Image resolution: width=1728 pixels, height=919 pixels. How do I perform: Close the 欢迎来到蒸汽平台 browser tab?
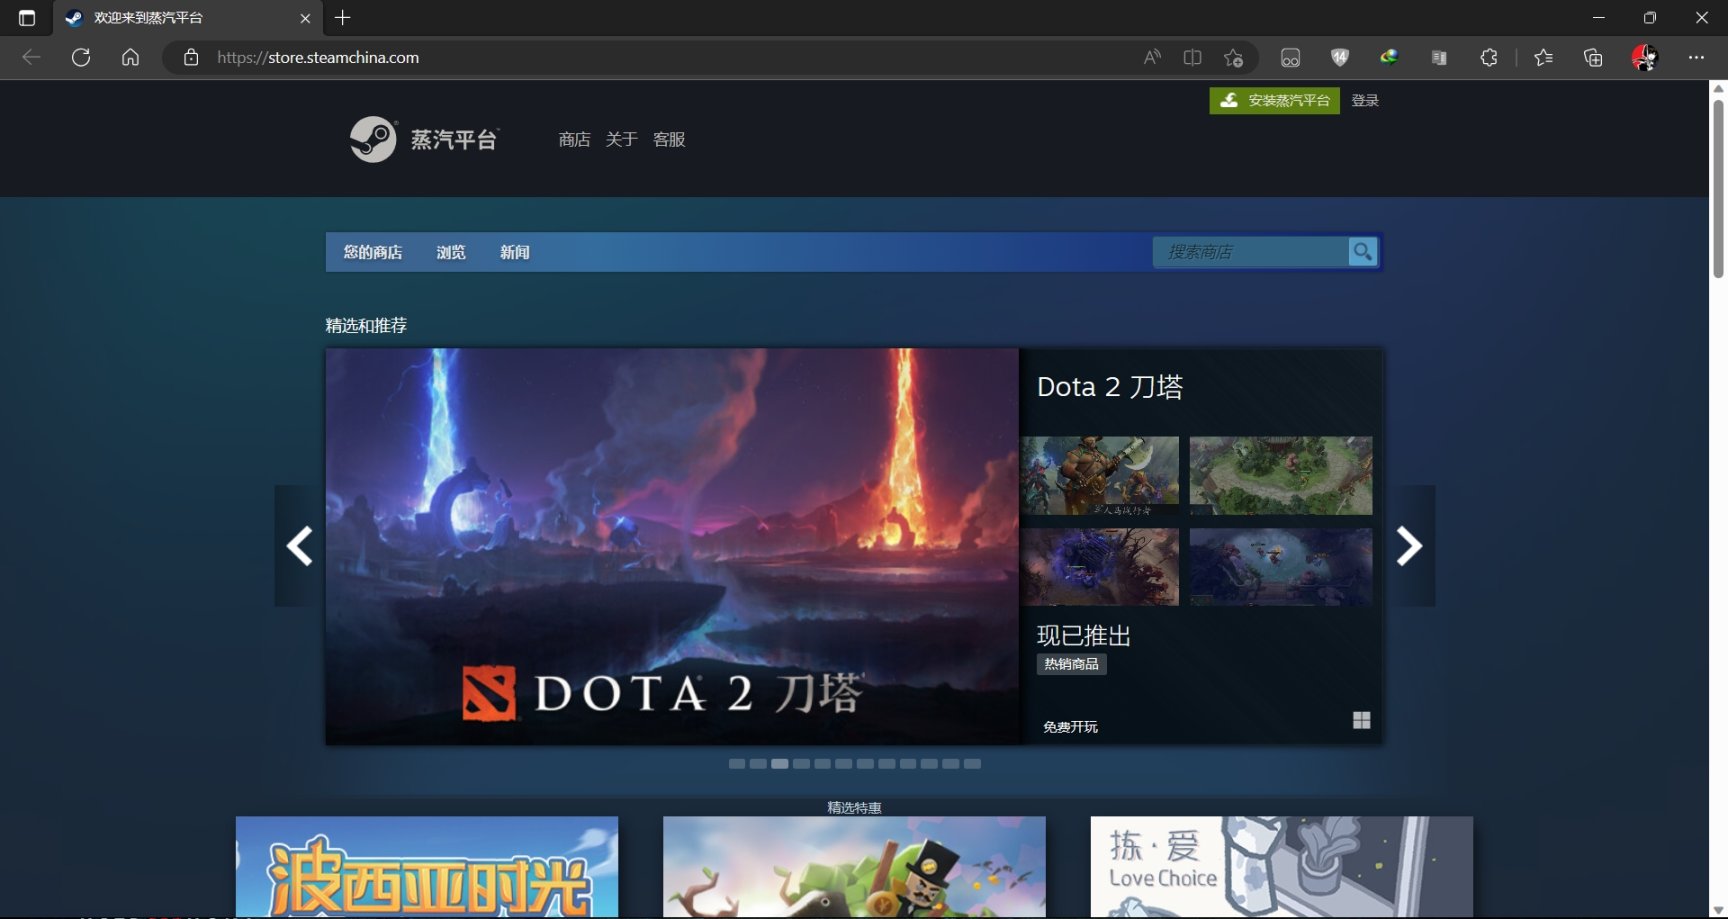tap(305, 18)
